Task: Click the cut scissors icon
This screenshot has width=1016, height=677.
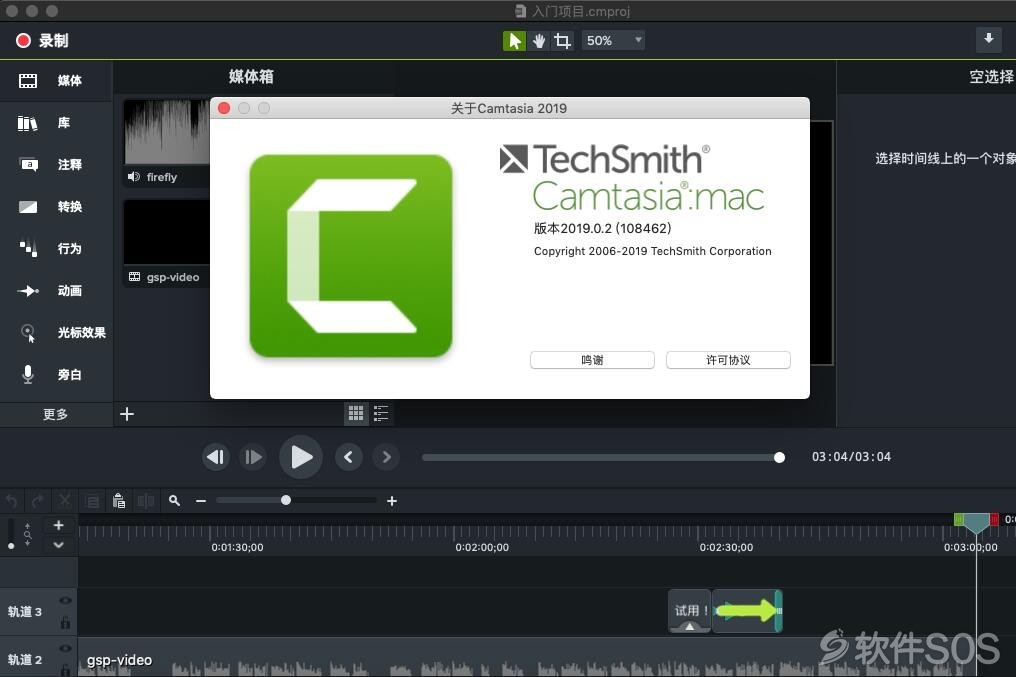Action: tap(65, 500)
